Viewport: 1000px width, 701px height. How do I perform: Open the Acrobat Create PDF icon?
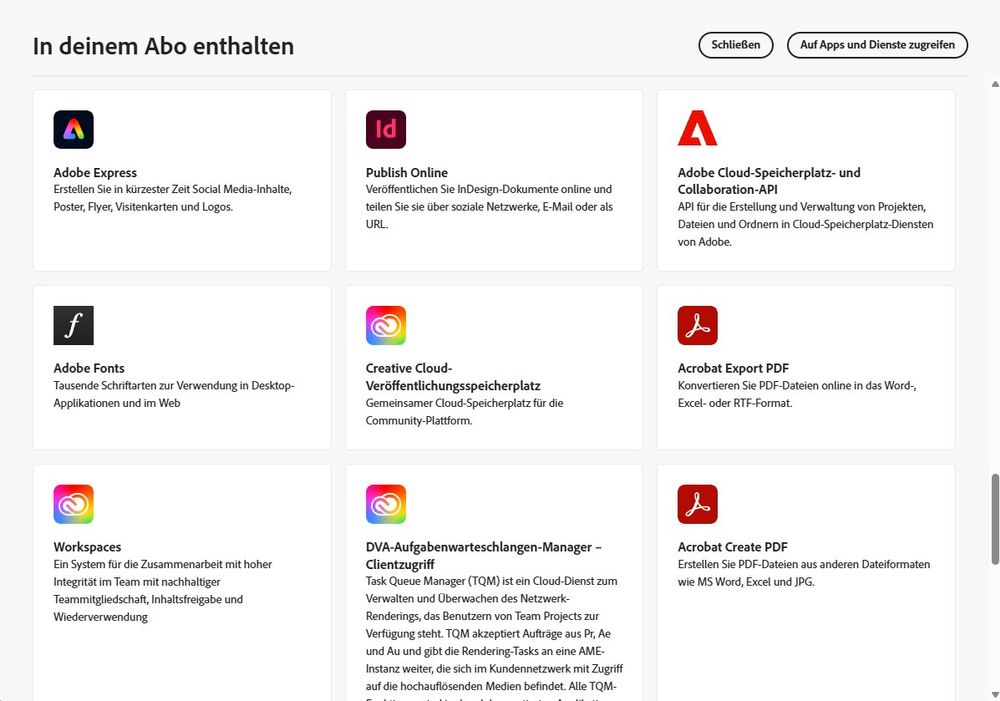tap(697, 504)
